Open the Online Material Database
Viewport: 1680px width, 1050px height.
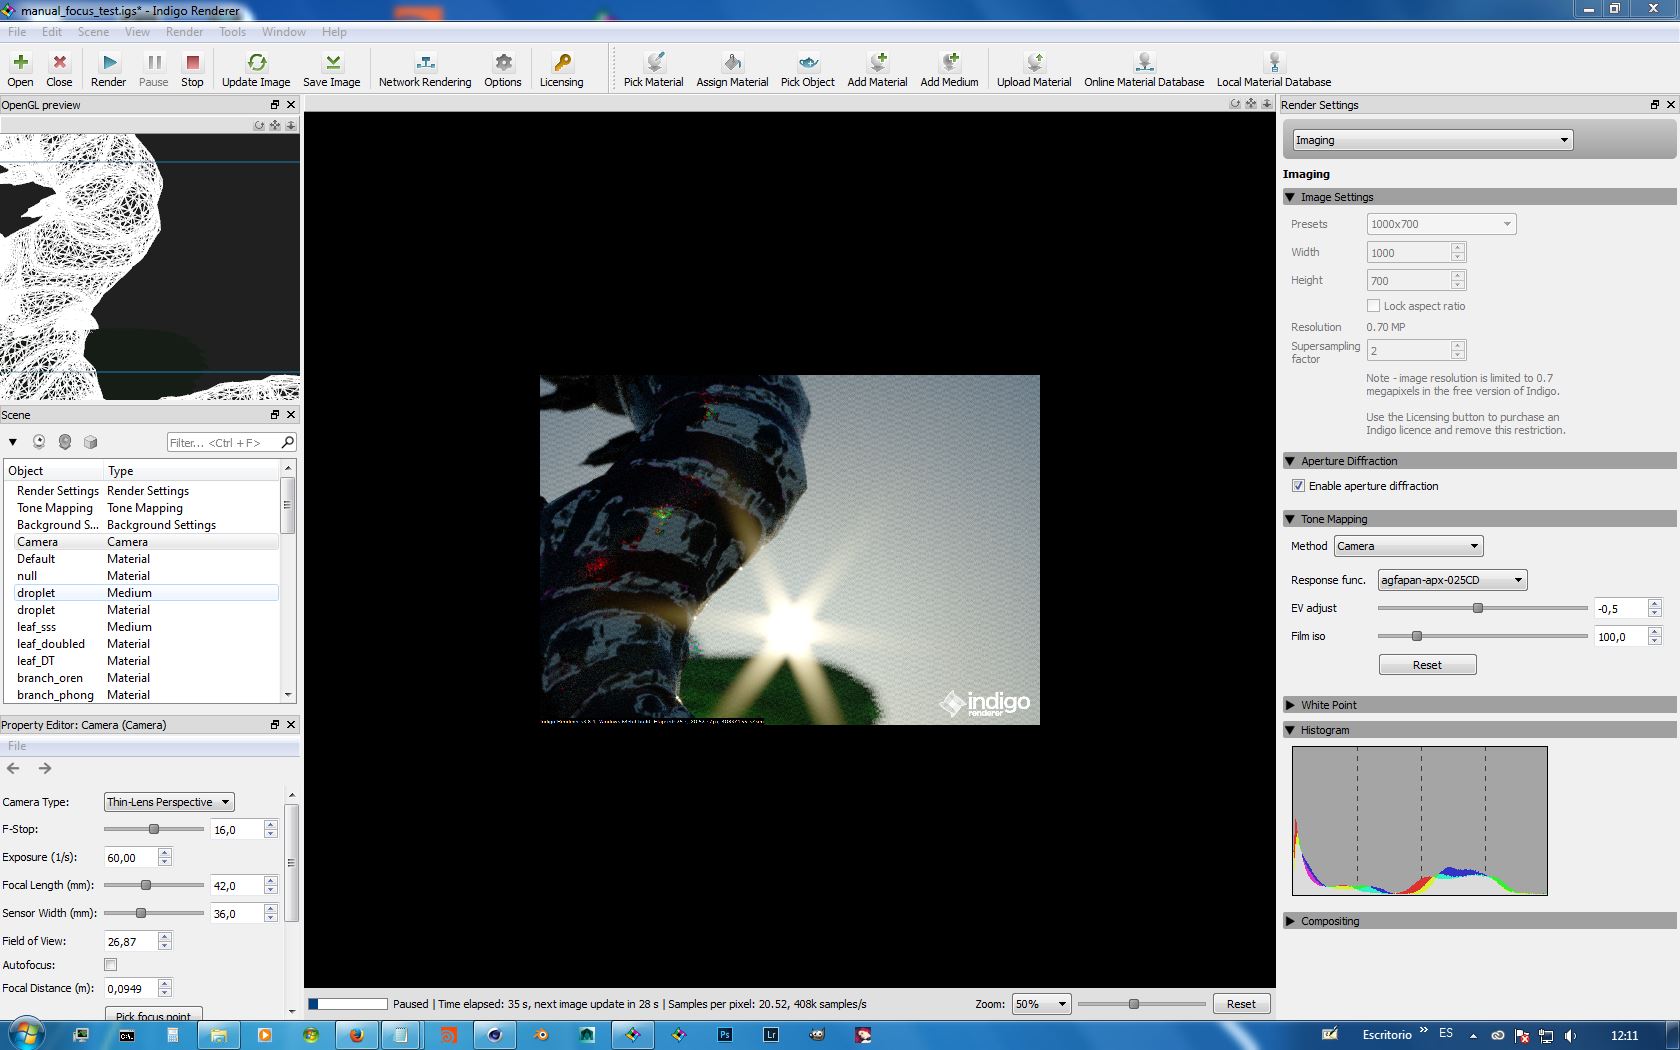[x=1143, y=63]
